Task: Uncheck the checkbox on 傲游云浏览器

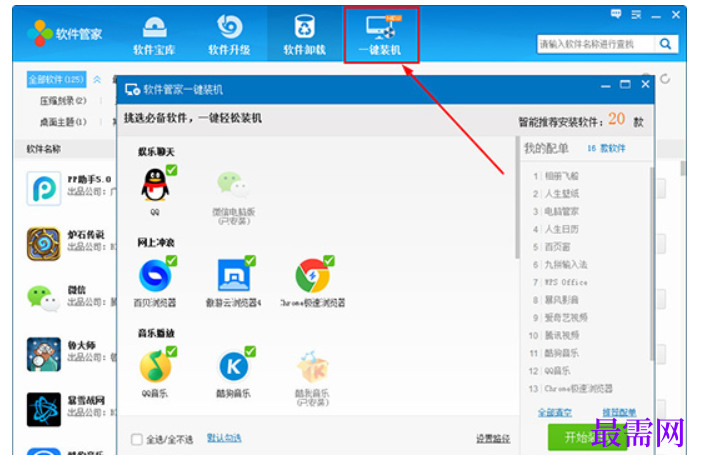Action: [x=250, y=260]
